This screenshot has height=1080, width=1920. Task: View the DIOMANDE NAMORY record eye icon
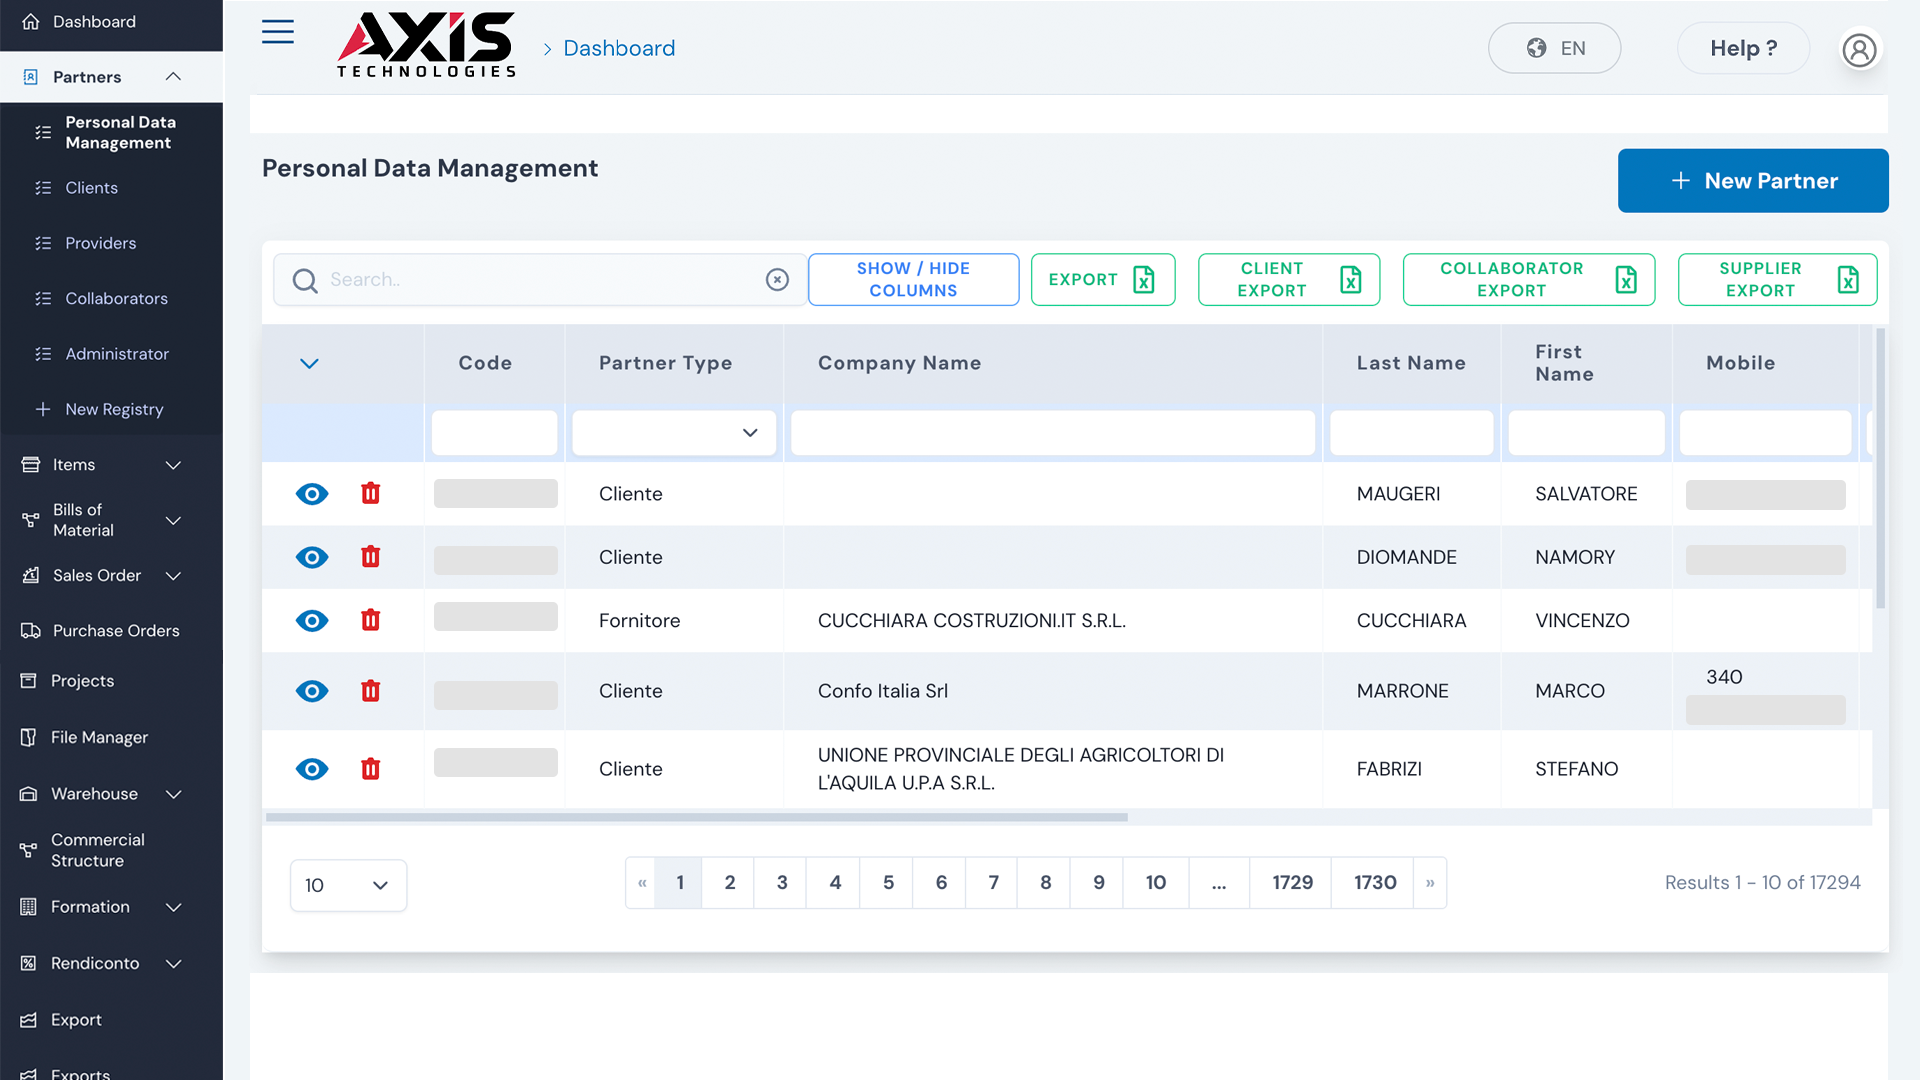click(x=312, y=557)
